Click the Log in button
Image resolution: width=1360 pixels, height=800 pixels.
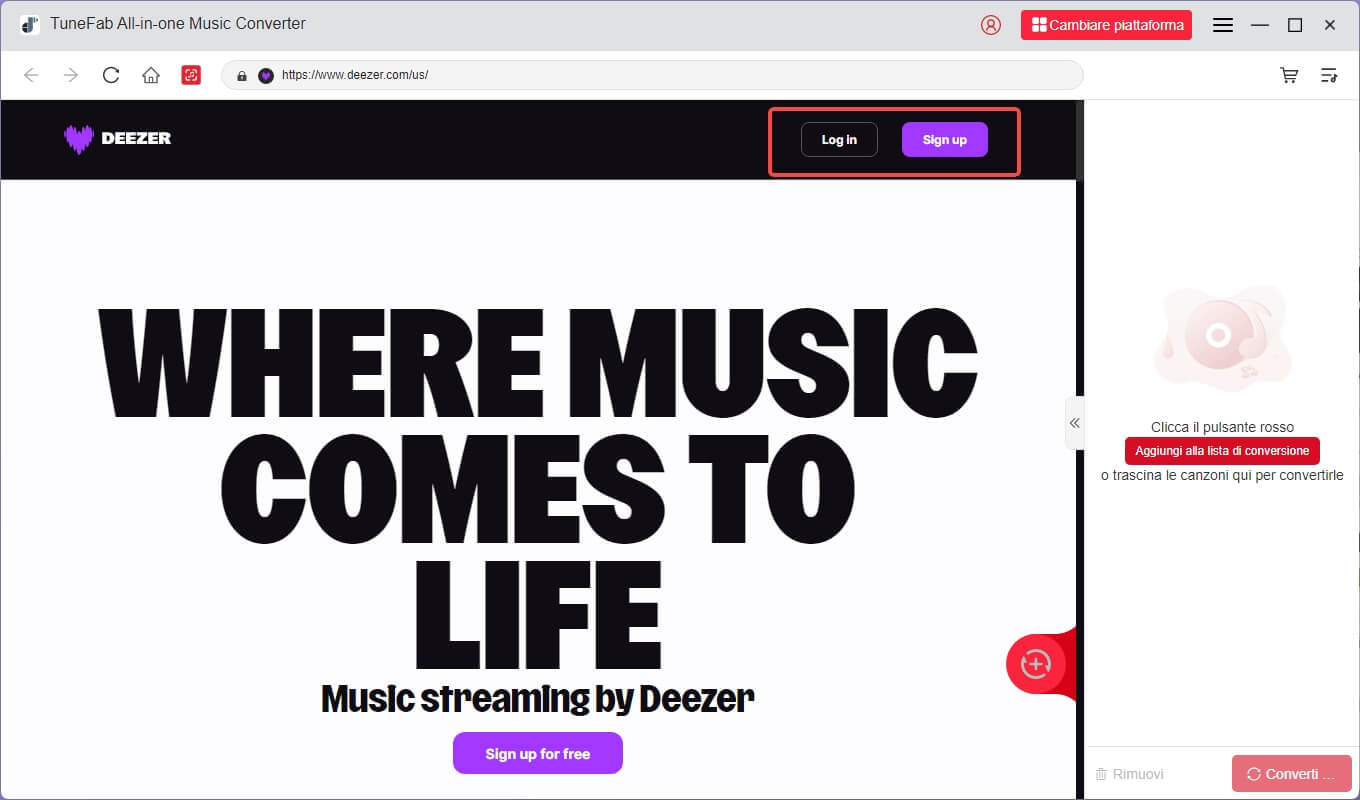pyautogui.click(x=839, y=140)
